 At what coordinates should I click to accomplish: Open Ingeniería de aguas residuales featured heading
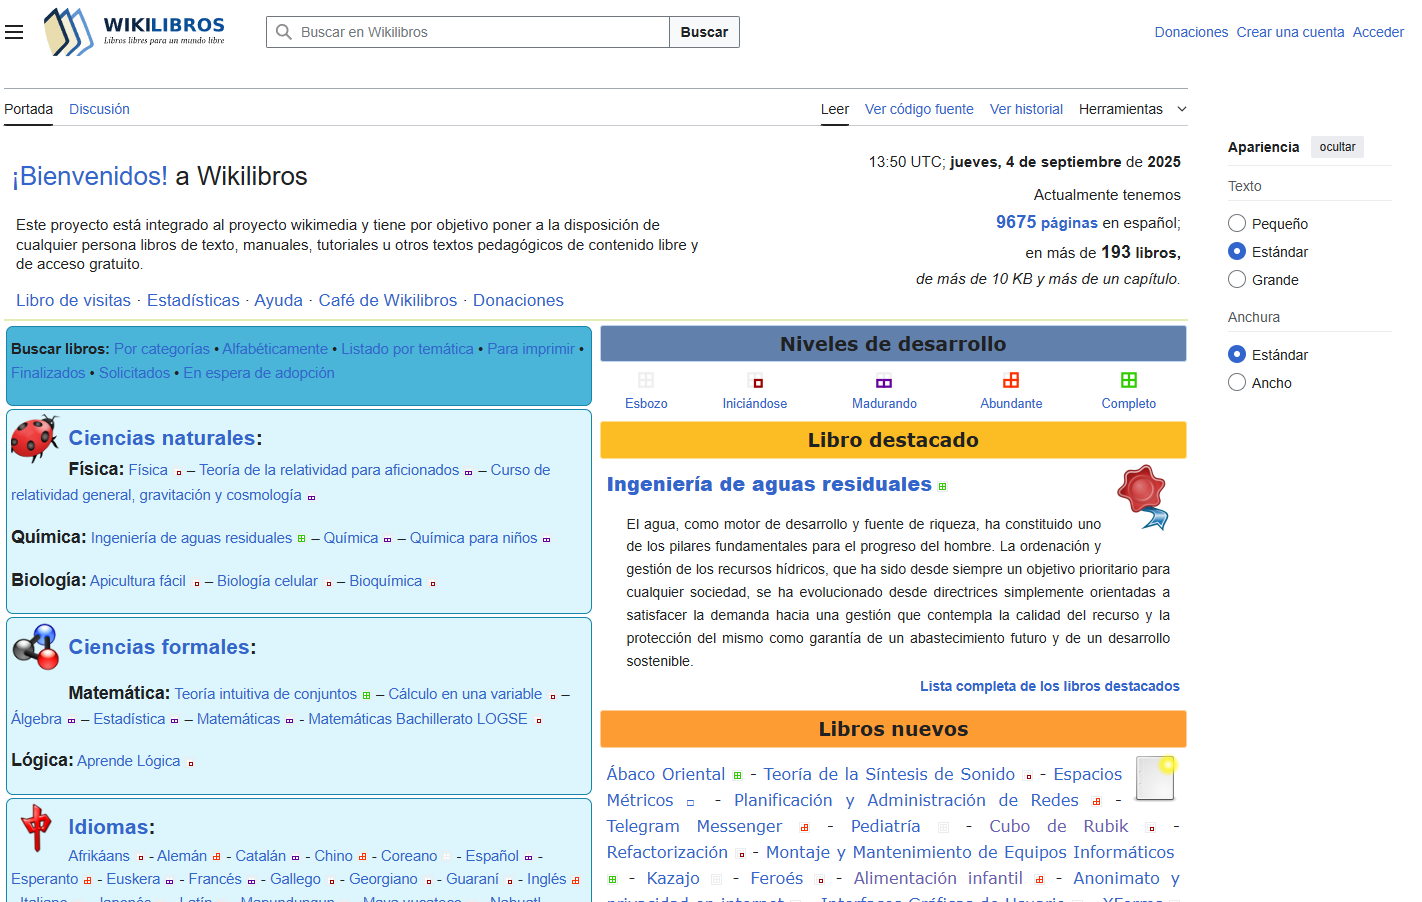[x=769, y=484]
